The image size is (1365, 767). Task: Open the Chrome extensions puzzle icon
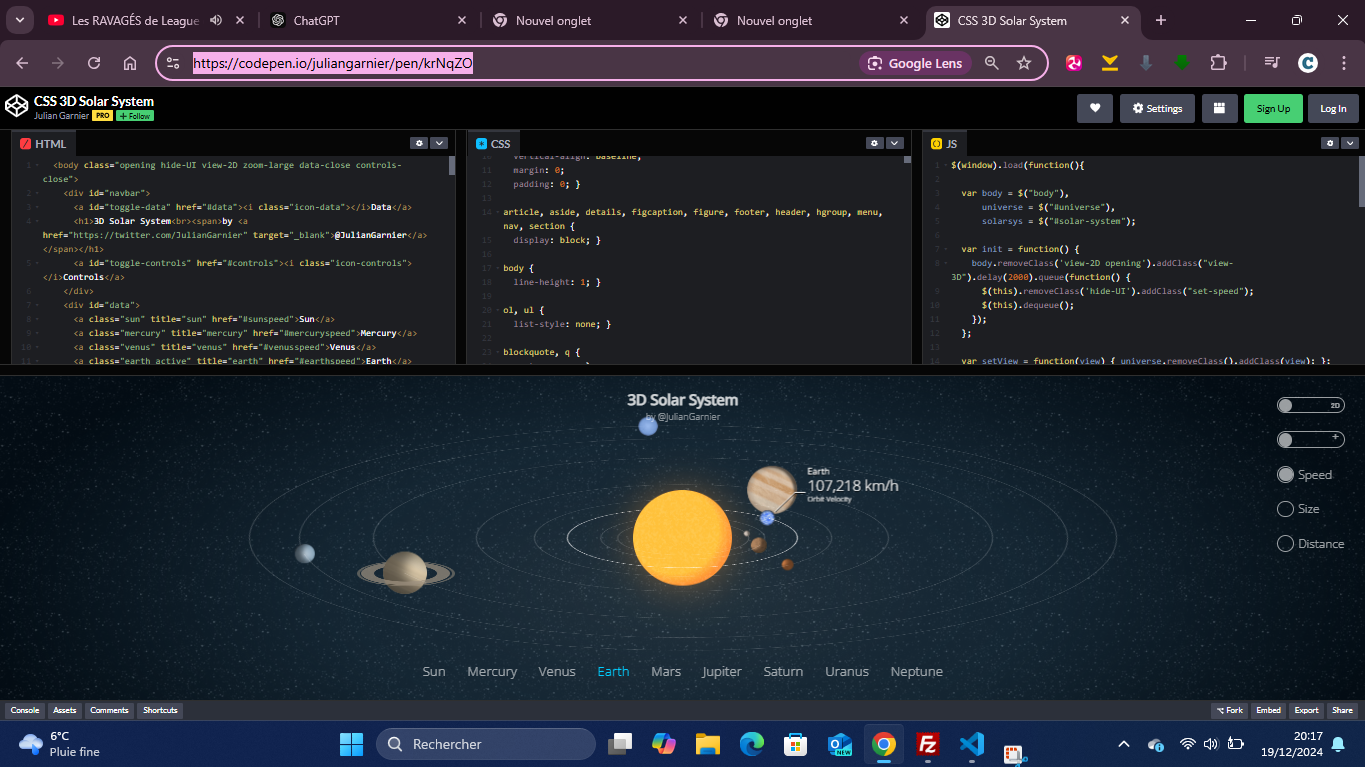pos(1218,63)
